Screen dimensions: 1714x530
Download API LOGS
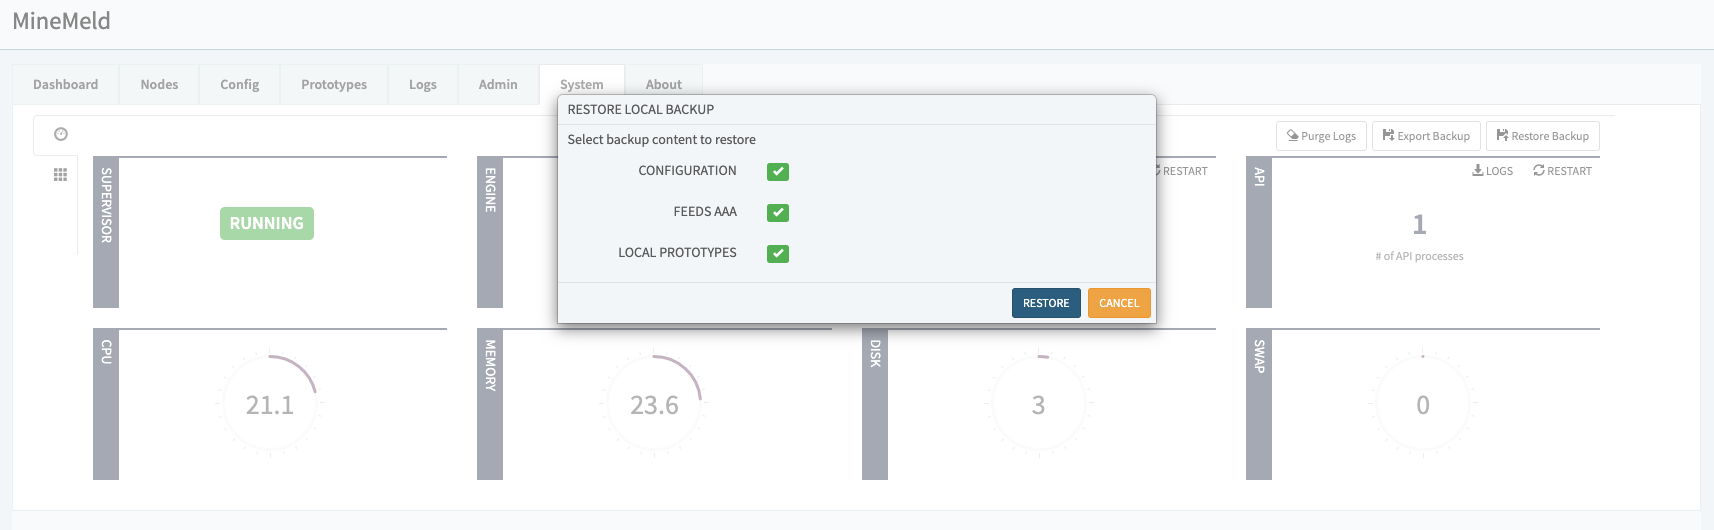pos(1493,171)
